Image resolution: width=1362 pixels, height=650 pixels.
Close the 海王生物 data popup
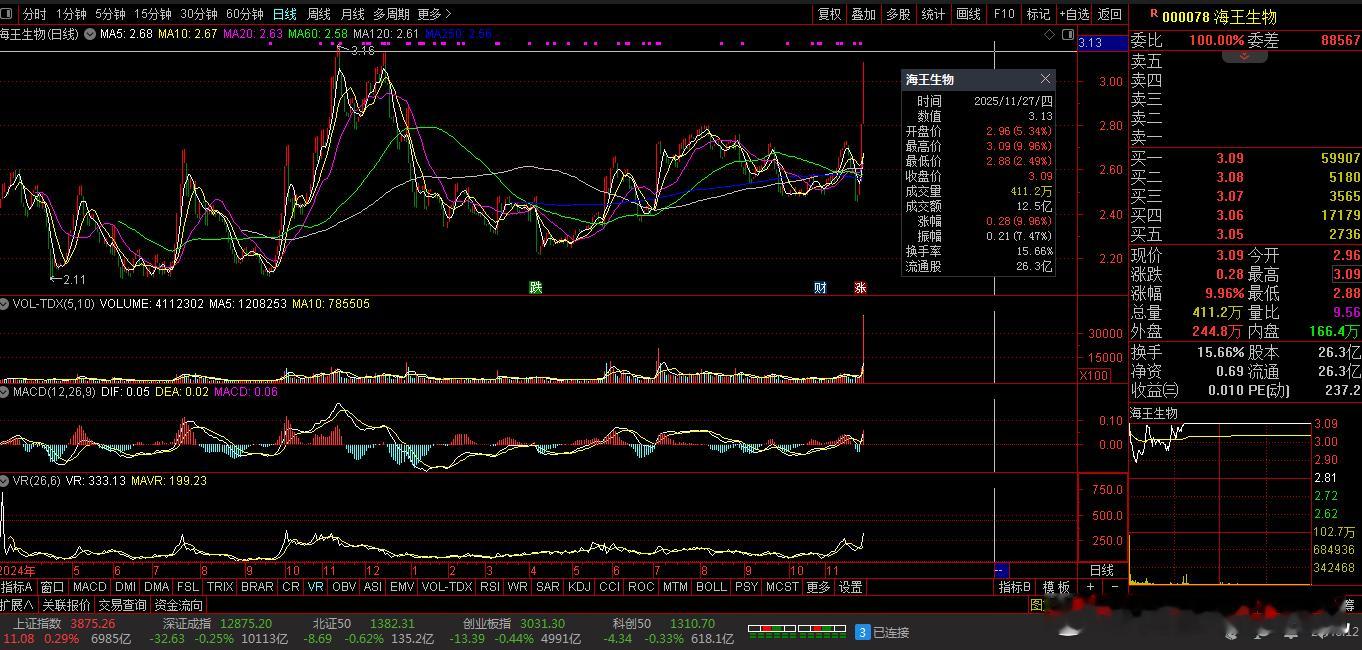click(1045, 79)
